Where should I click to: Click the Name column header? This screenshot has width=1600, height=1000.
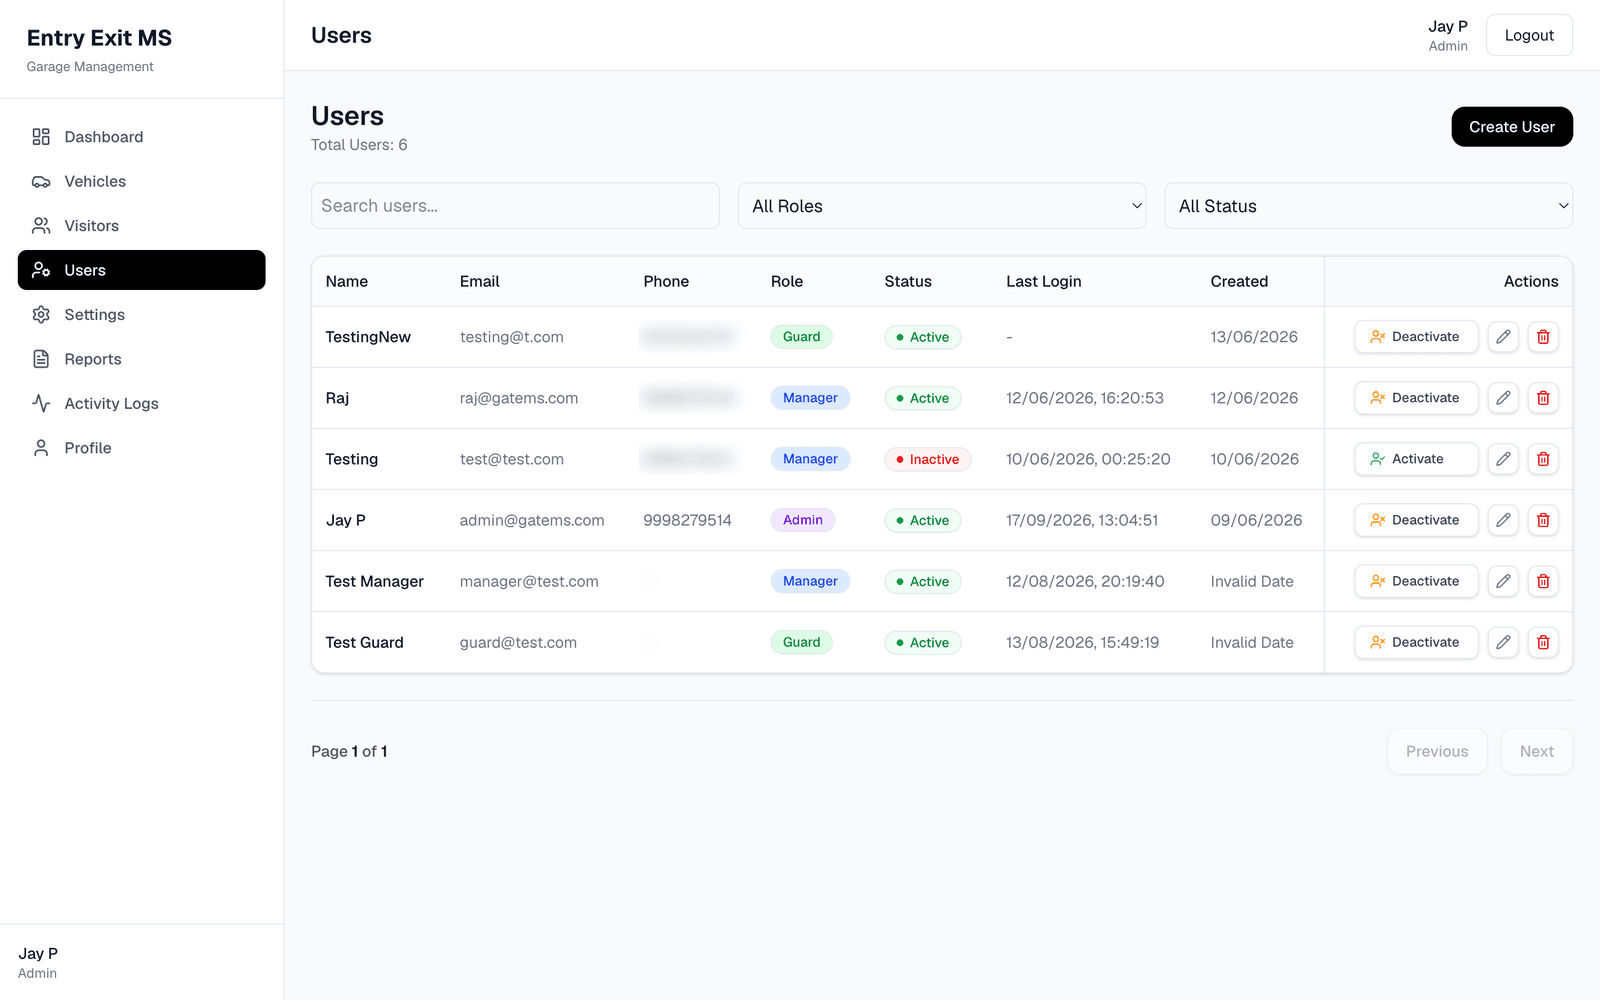[347, 282]
